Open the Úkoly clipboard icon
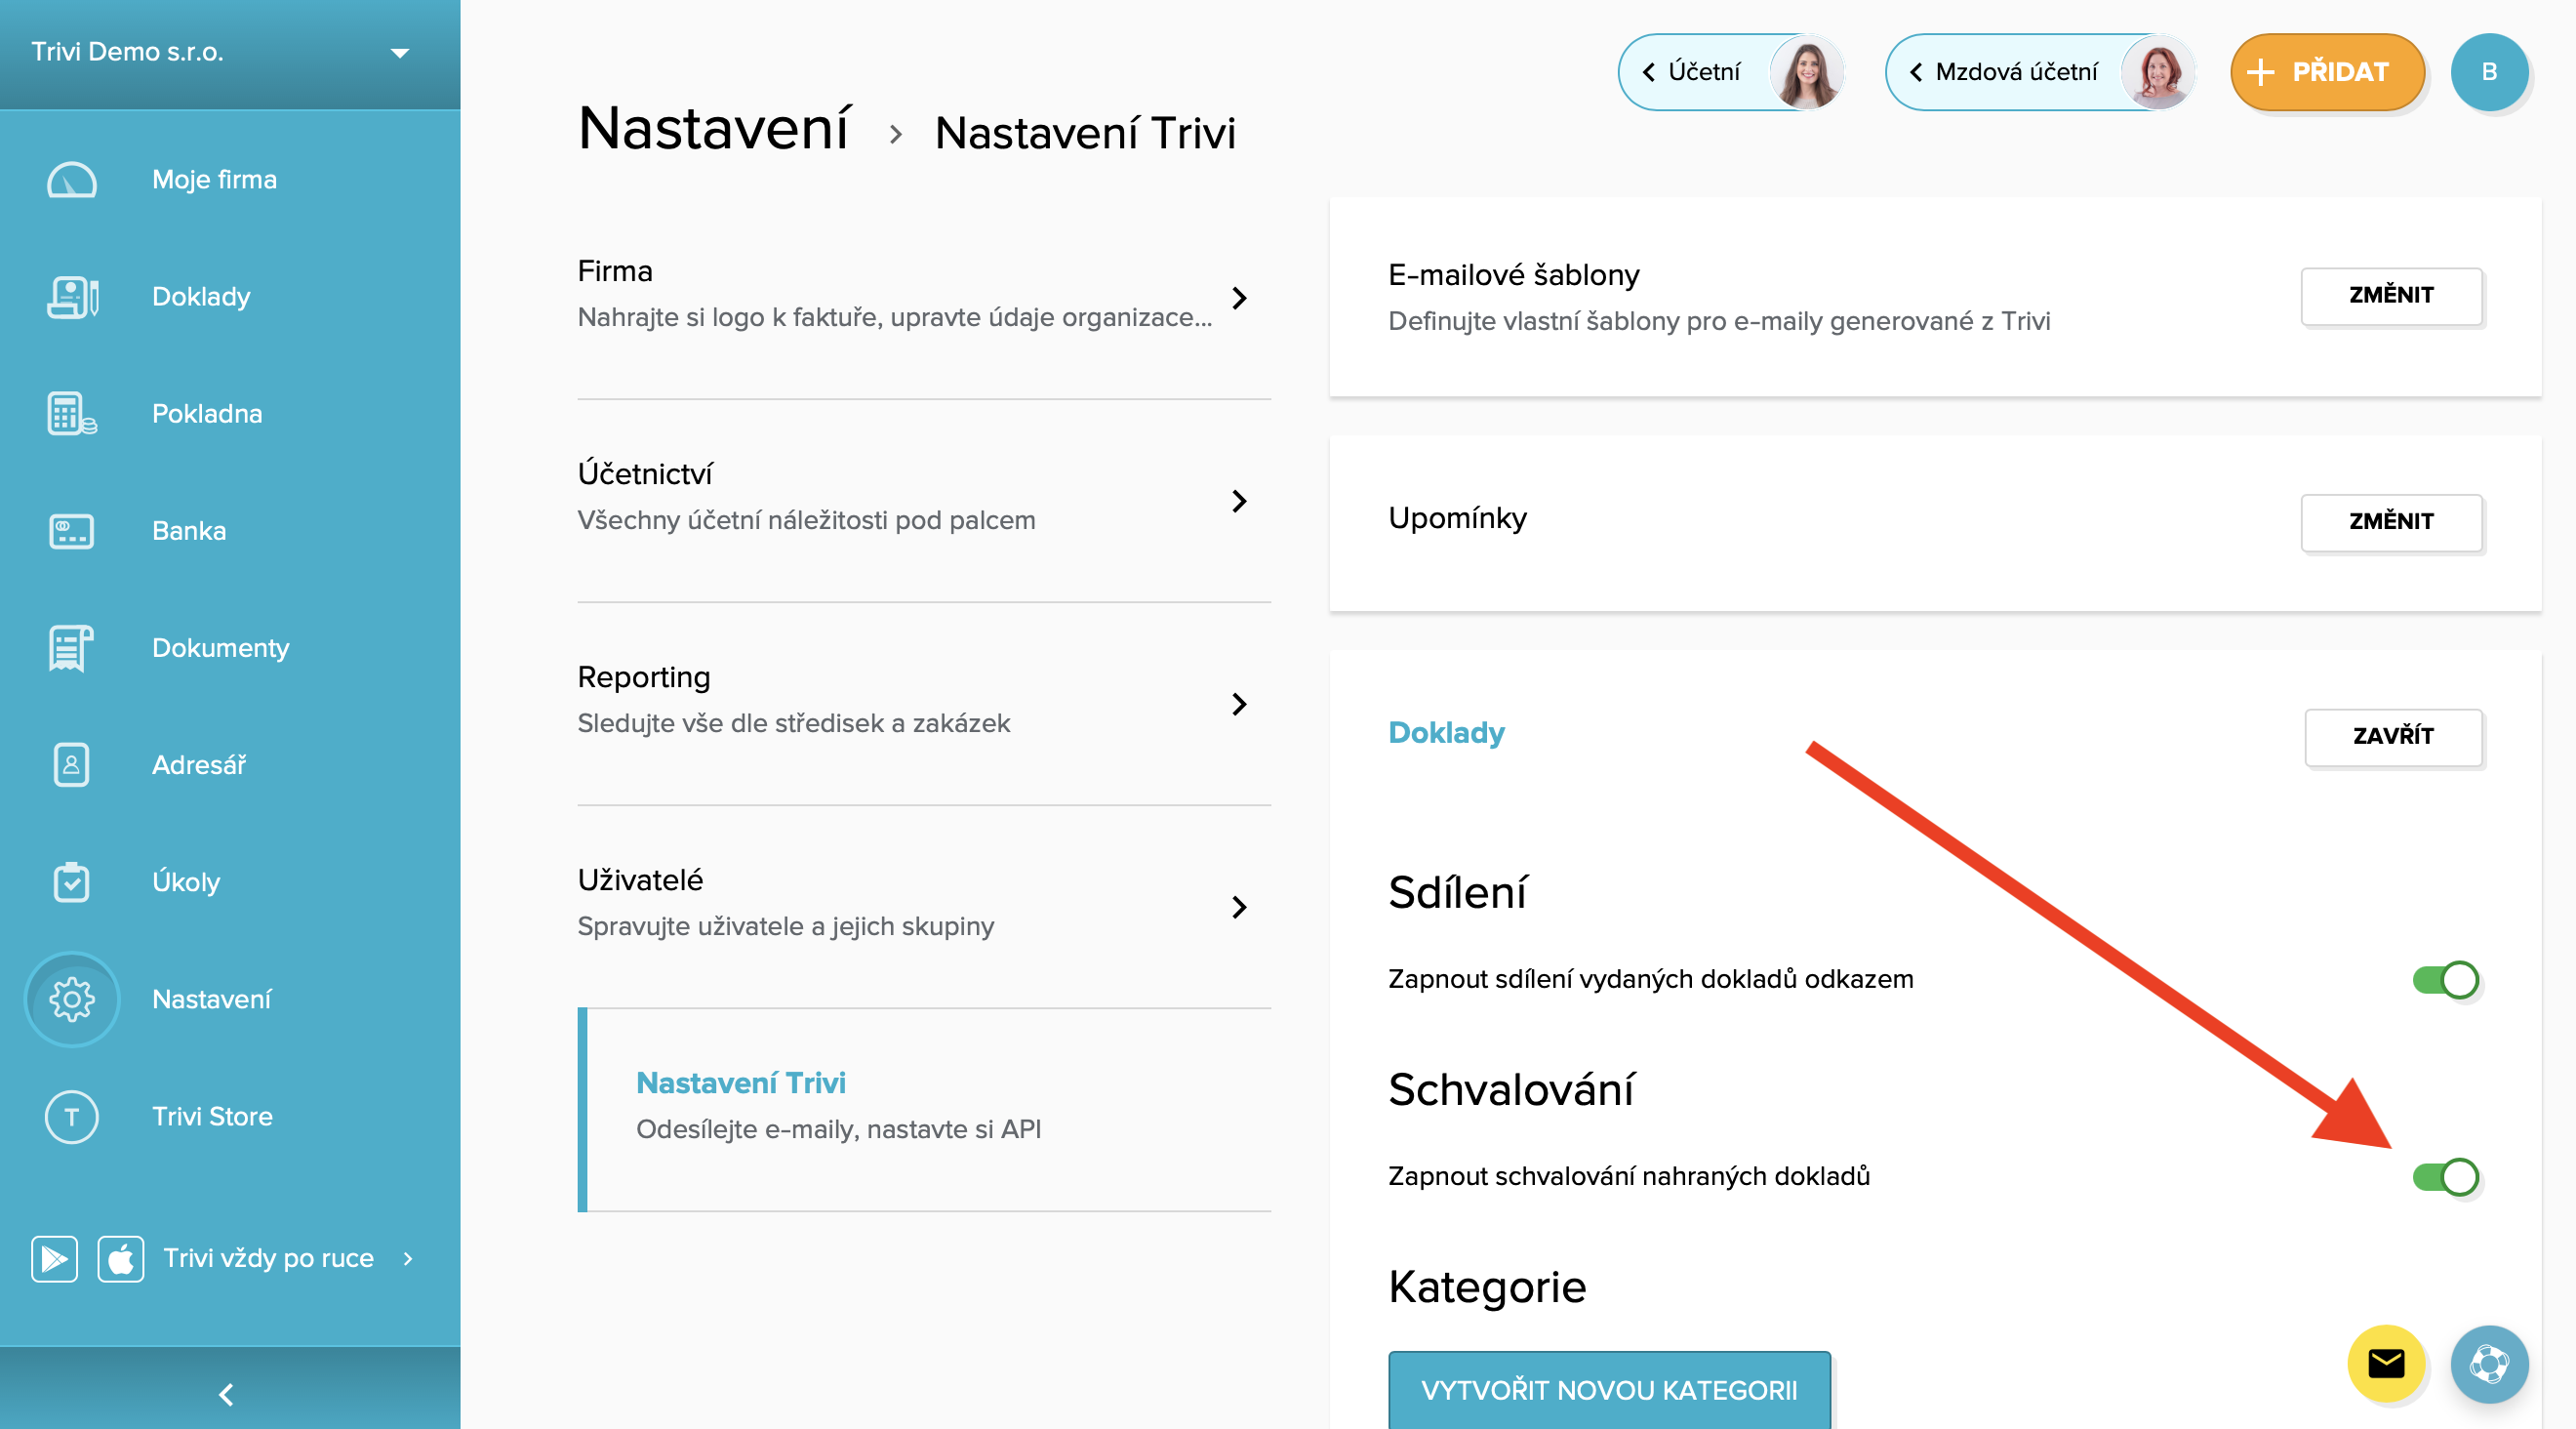This screenshot has height=1429, width=2576. click(71, 882)
